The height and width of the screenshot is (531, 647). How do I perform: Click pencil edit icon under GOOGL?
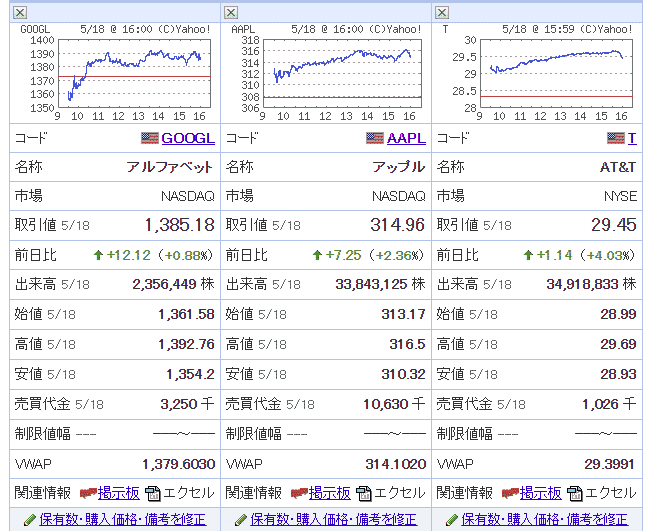(x=30, y=520)
